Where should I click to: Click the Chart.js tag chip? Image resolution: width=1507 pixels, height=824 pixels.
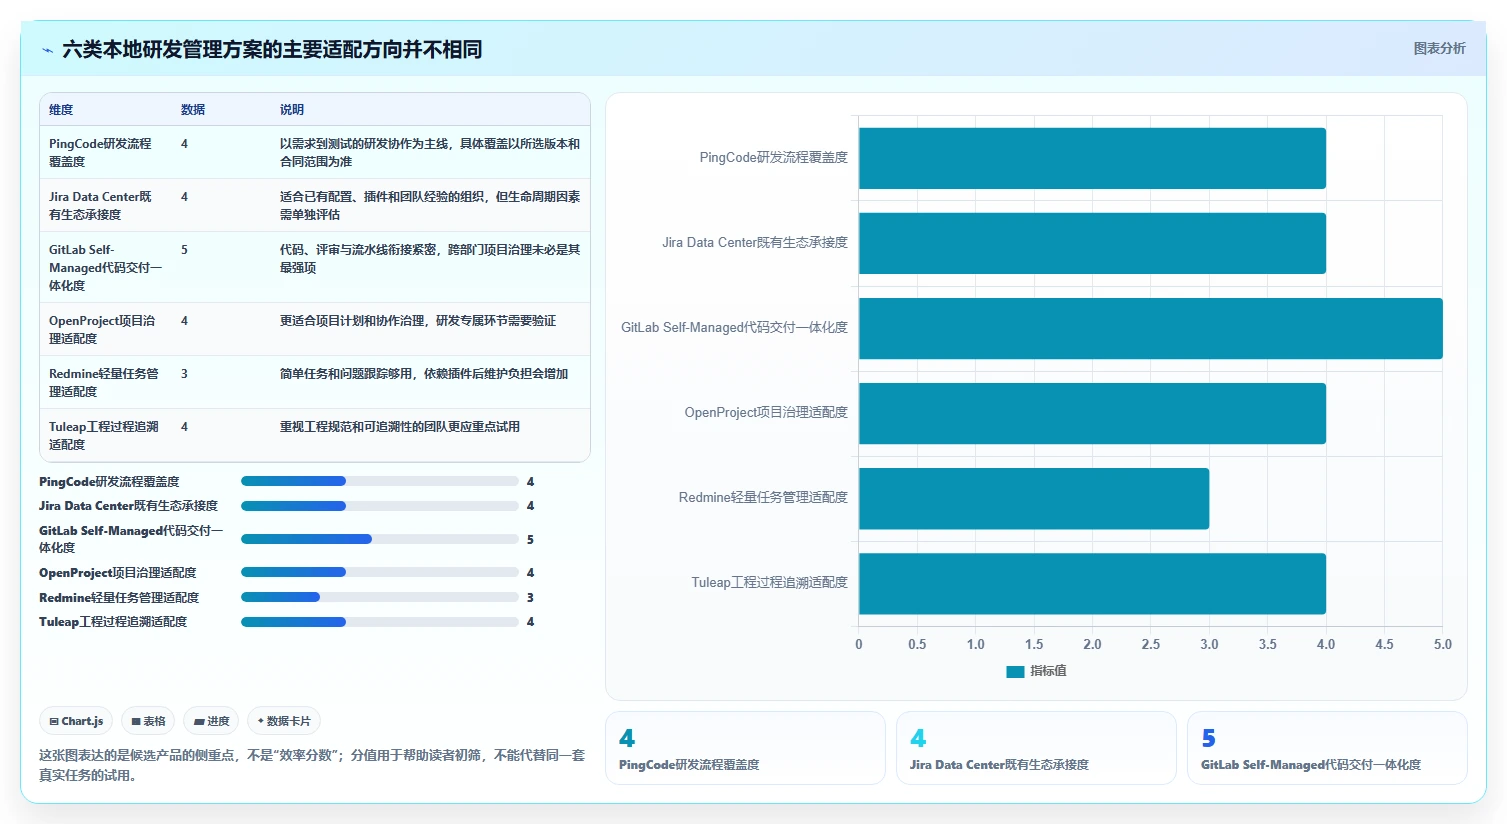click(x=76, y=721)
